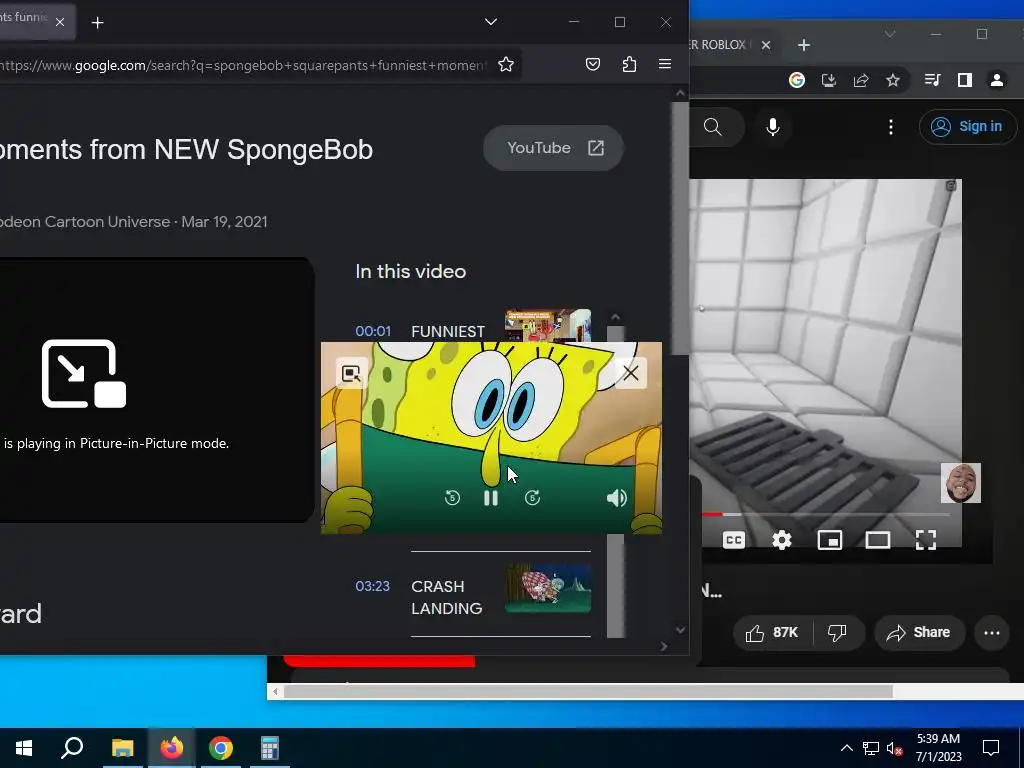Screen dimensions: 1024x768
Task: Click the Picture-in-Picture placeholder icon
Action: (84, 374)
